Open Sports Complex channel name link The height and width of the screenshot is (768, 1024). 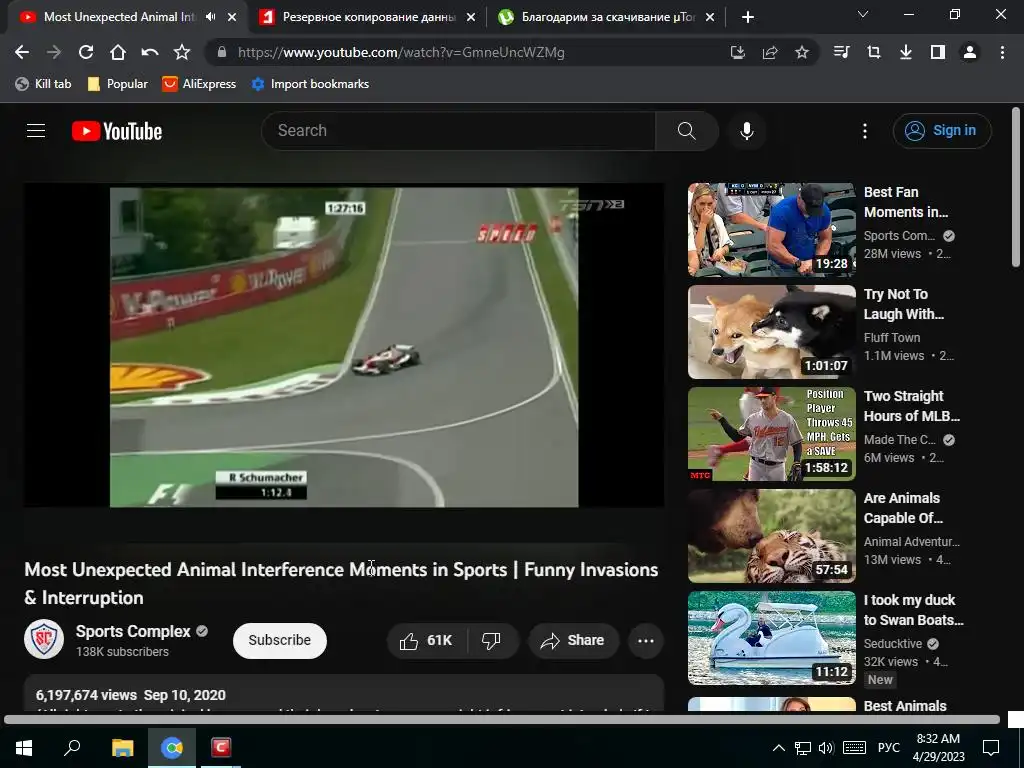coord(133,632)
